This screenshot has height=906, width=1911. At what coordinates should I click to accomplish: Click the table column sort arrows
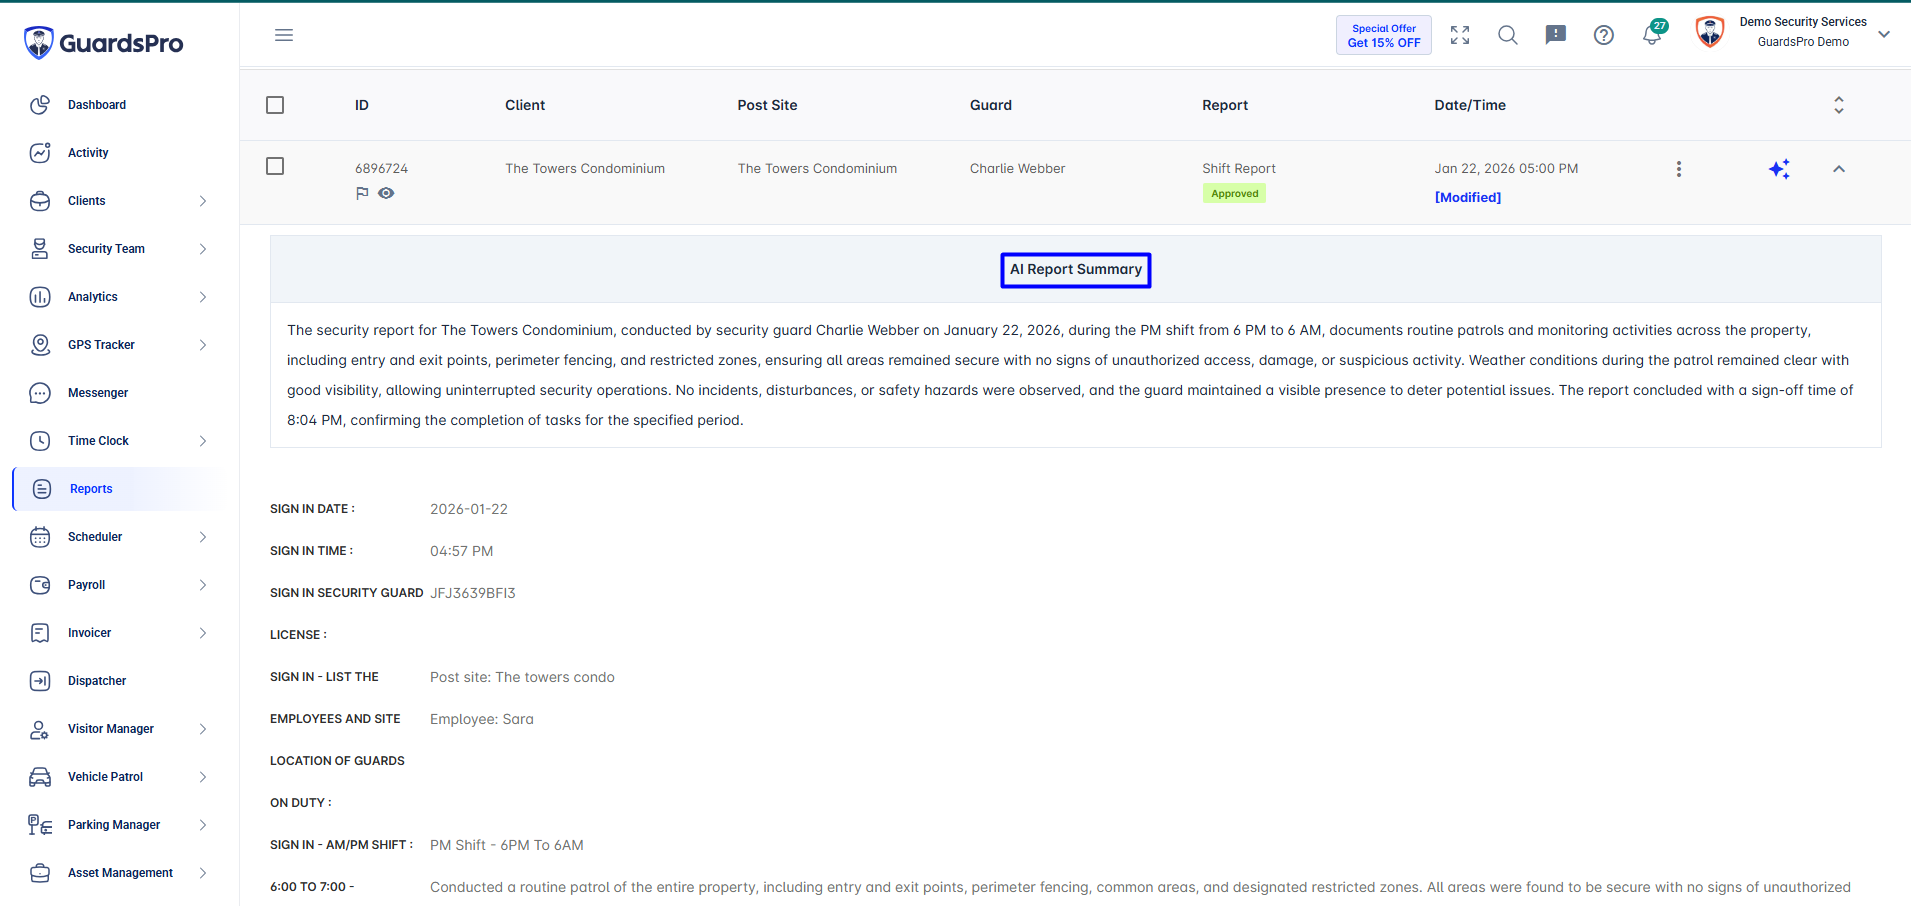1839,105
